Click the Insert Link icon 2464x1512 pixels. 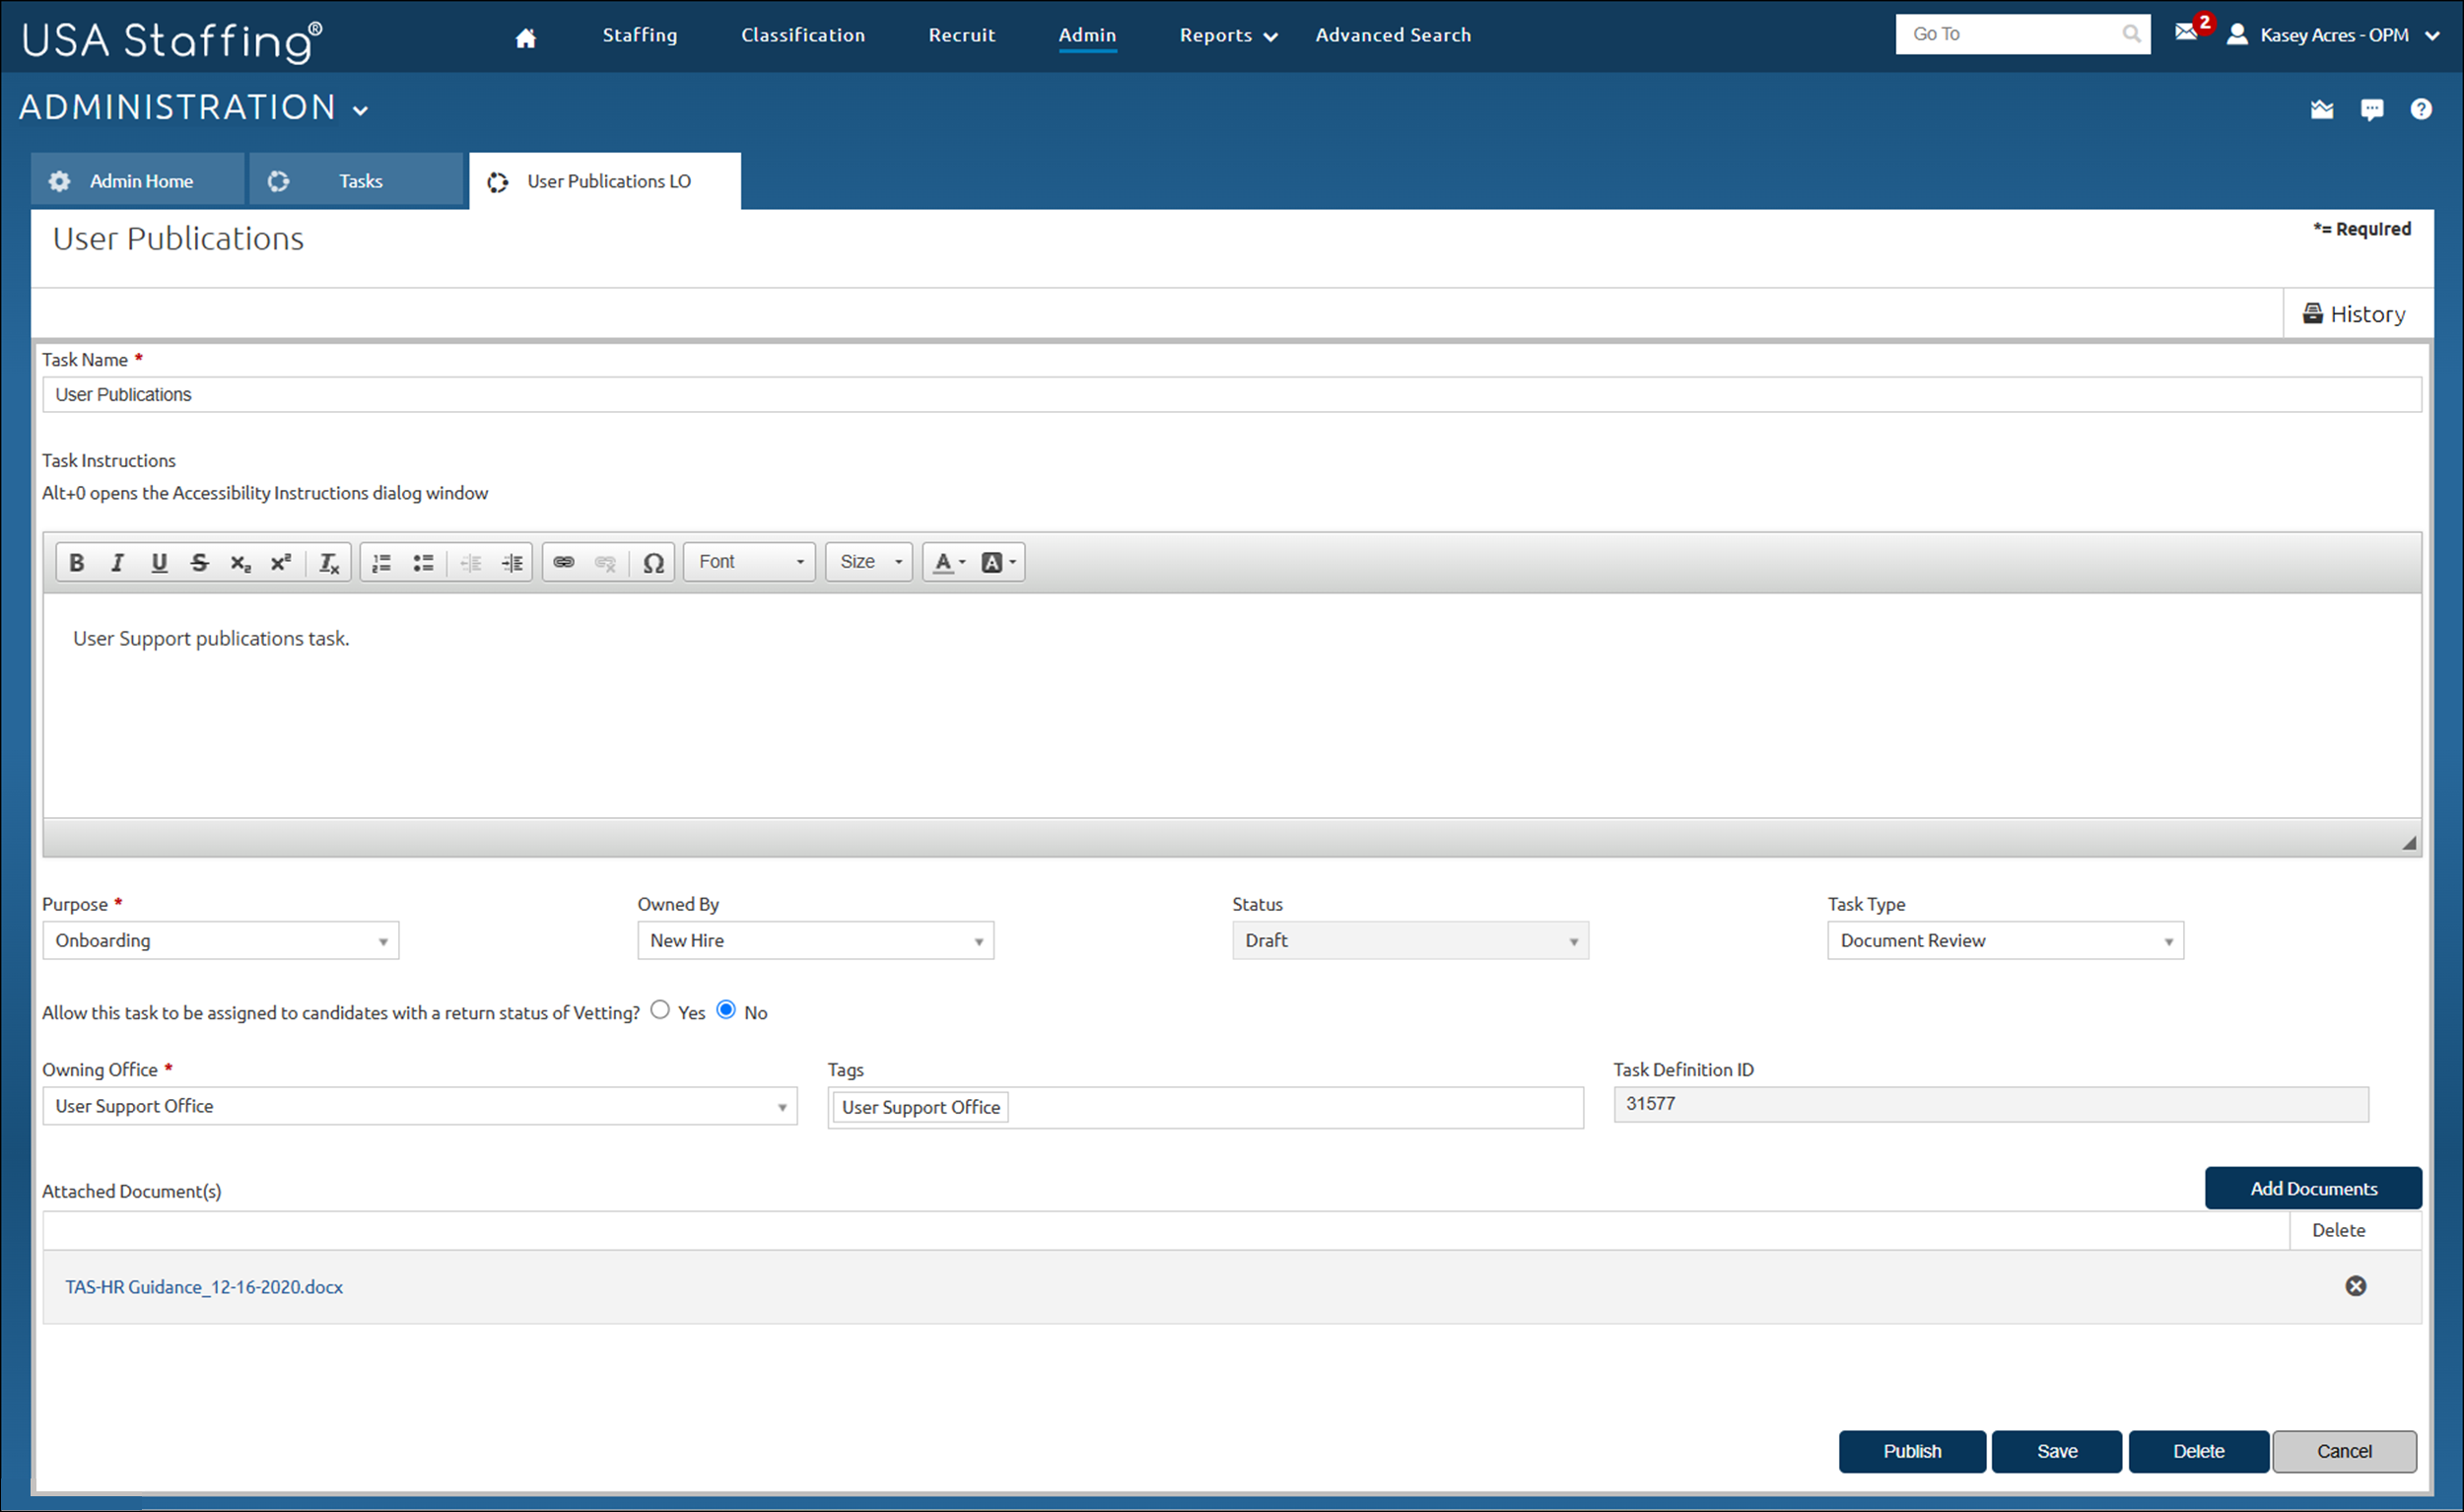(564, 562)
